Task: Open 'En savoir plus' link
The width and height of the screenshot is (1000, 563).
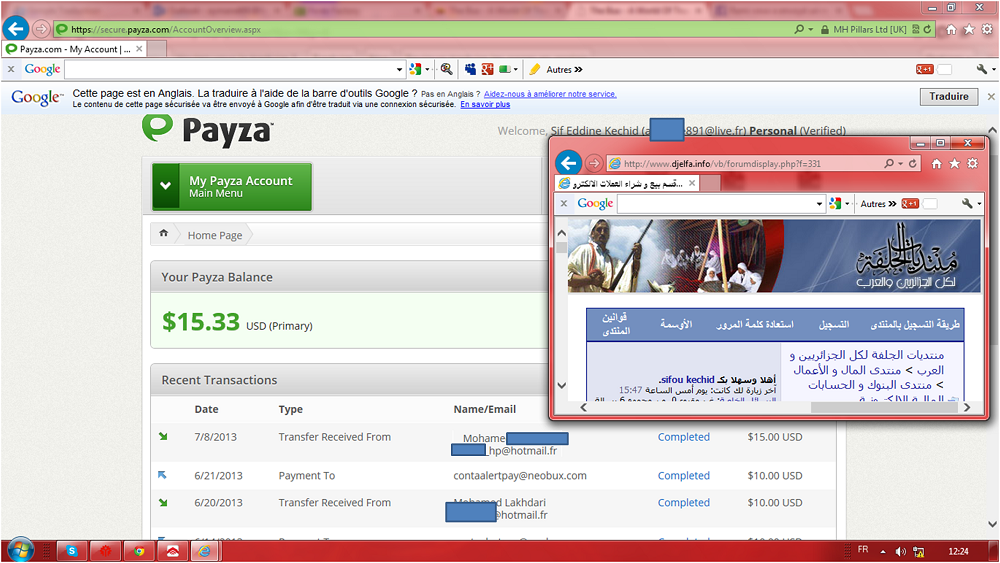Action: tap(485, 104)
